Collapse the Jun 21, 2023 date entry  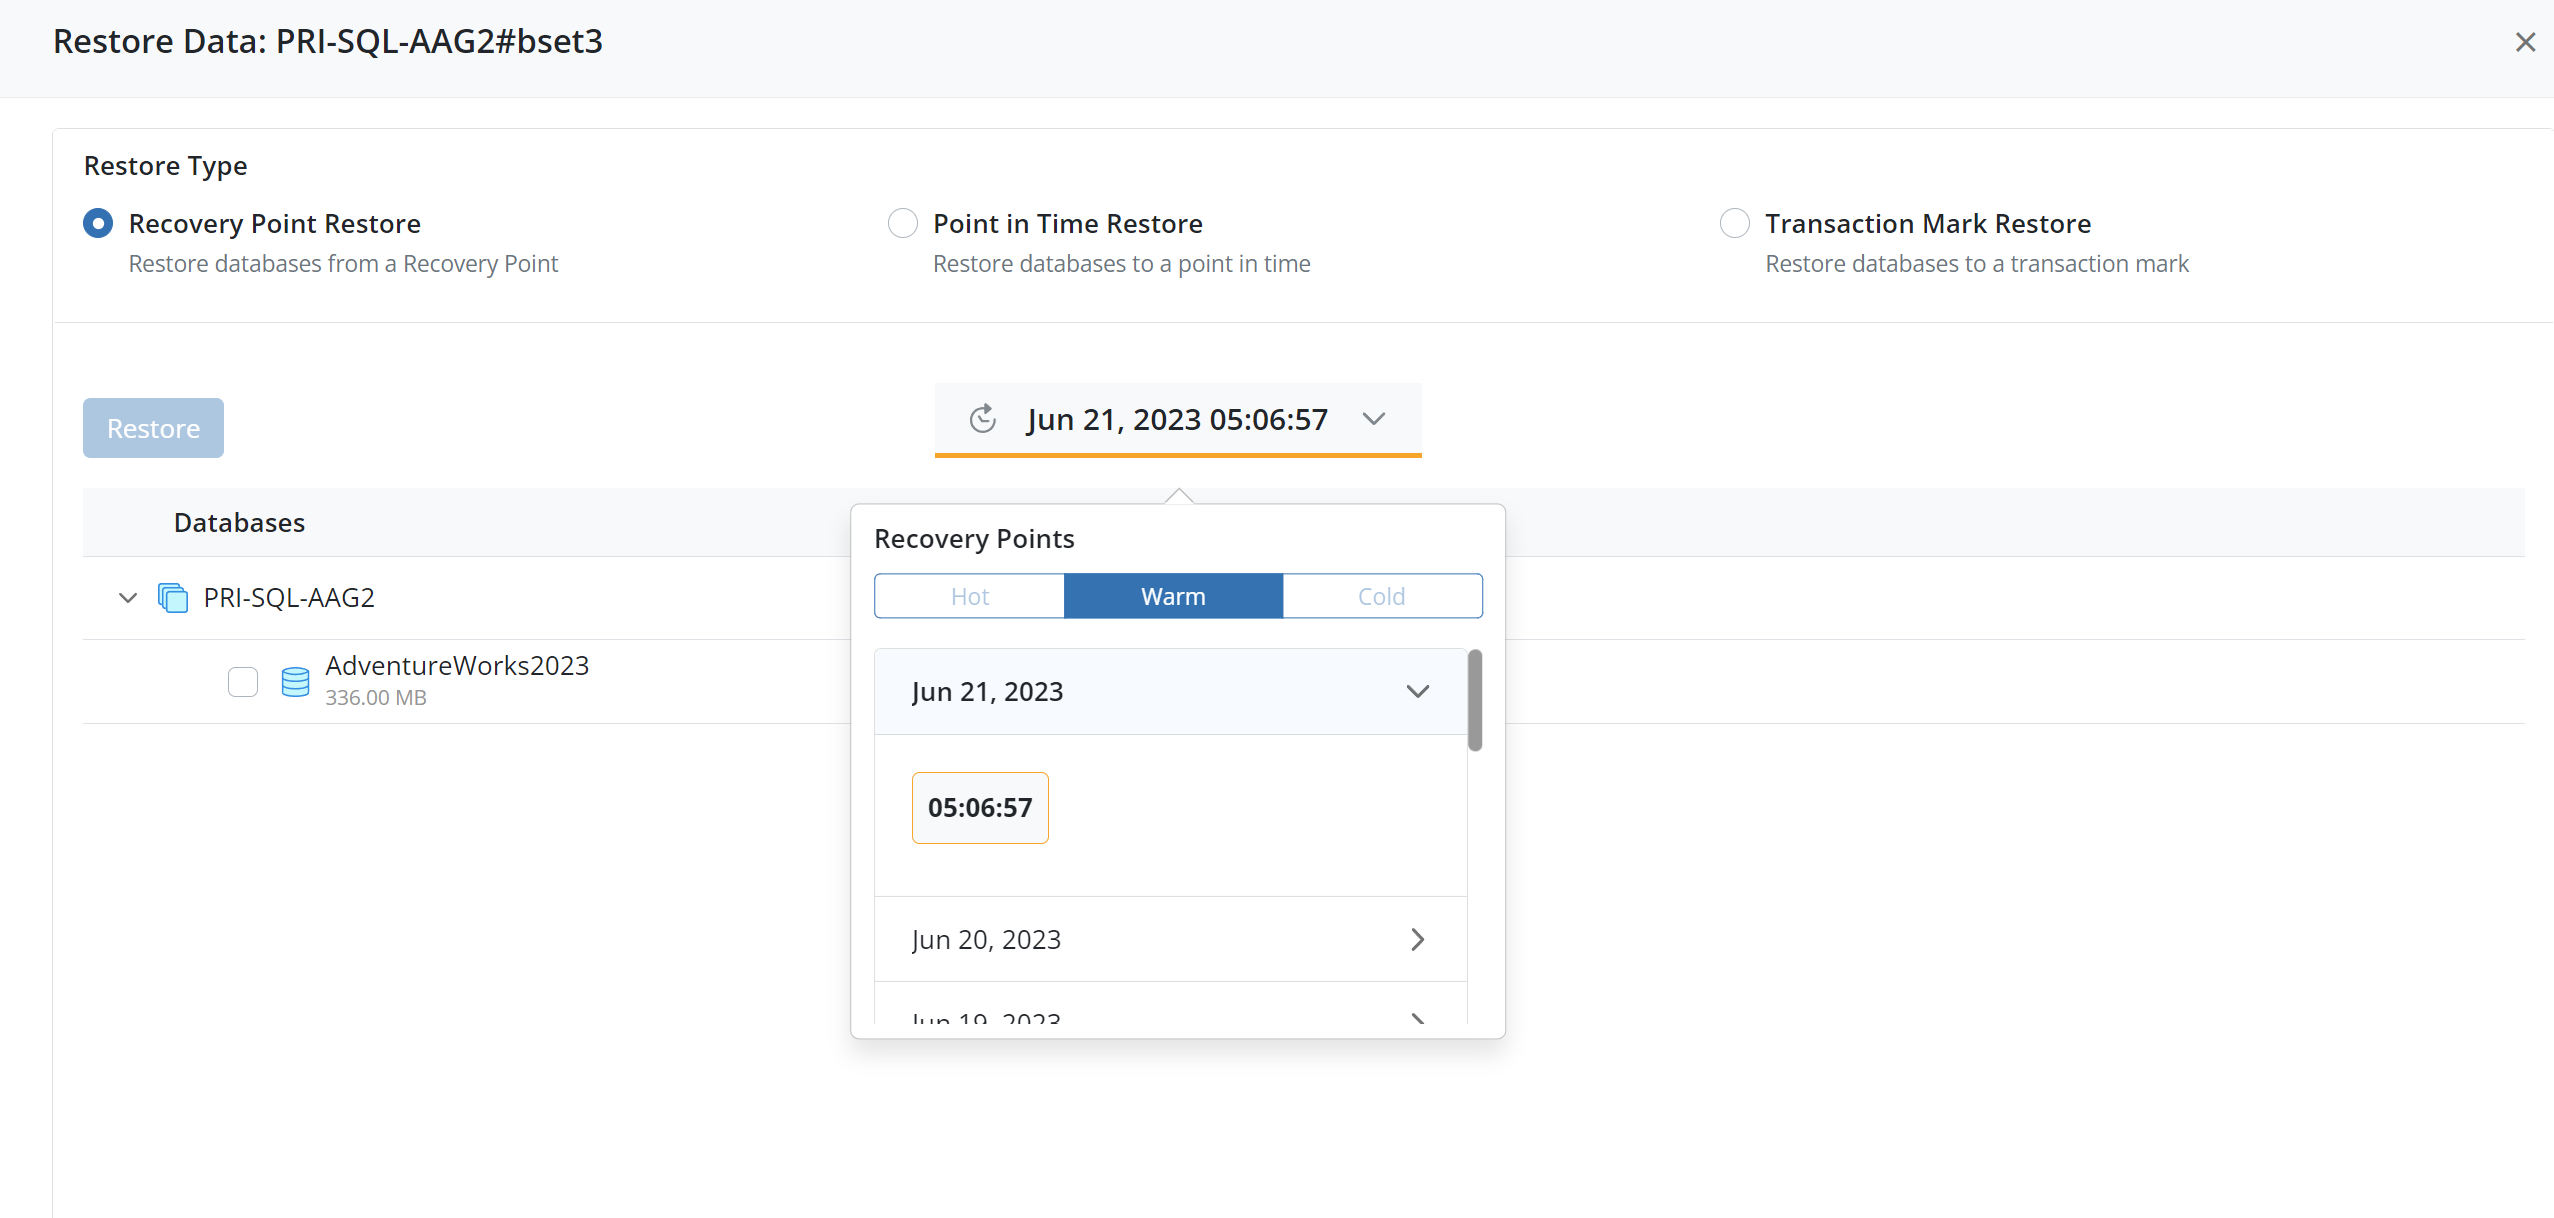click(1417, 692)
